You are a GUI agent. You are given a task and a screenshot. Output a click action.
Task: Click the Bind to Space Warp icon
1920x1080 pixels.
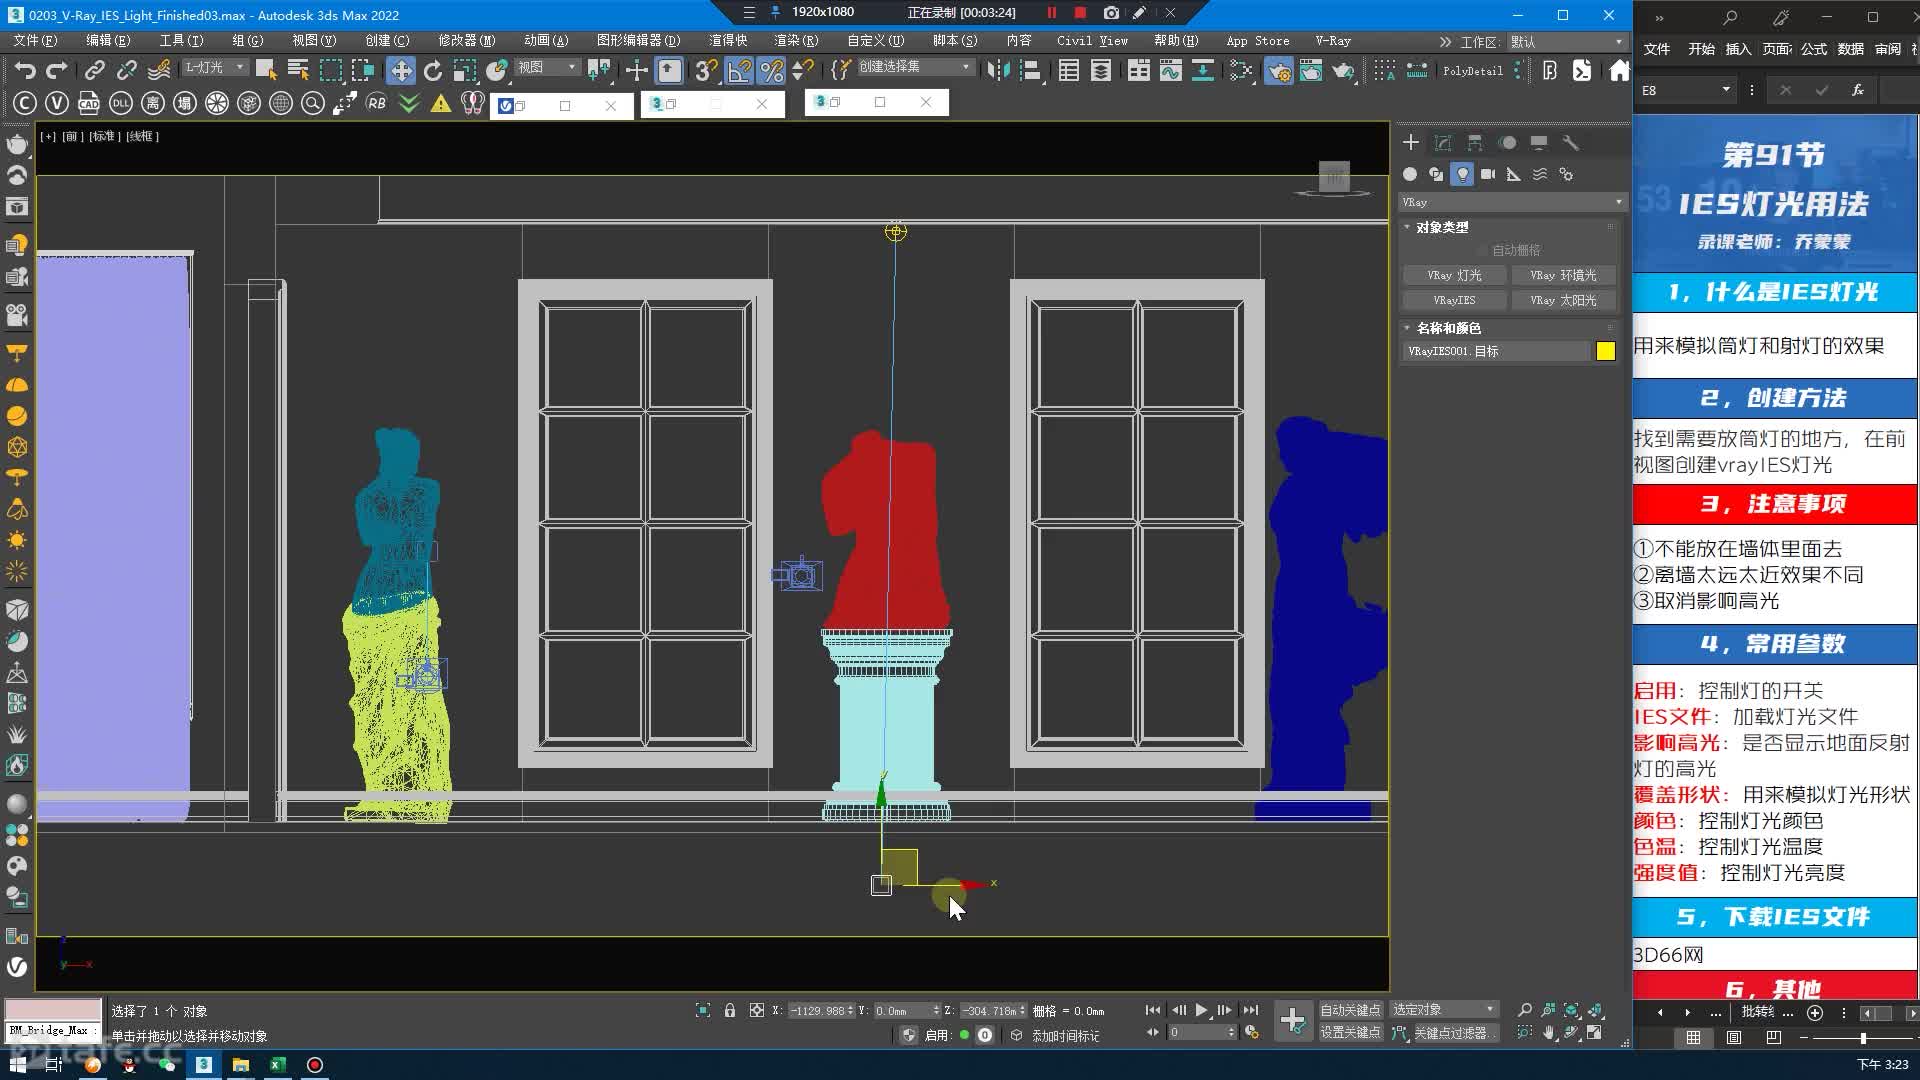[x=159, y=70]
